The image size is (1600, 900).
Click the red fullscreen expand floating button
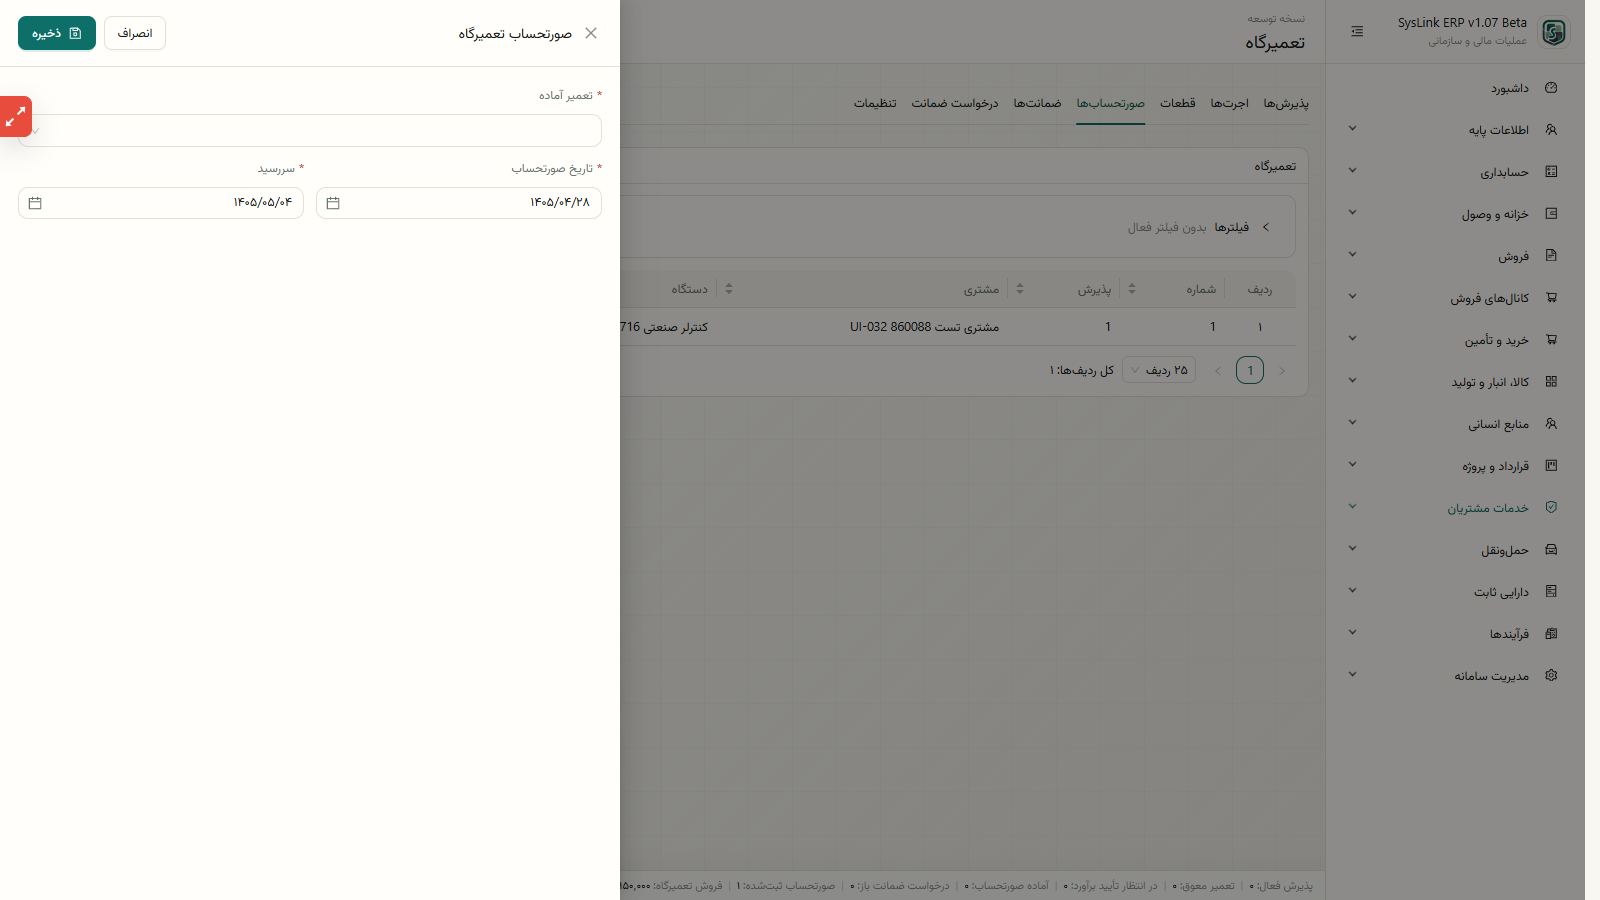[16, 117]
